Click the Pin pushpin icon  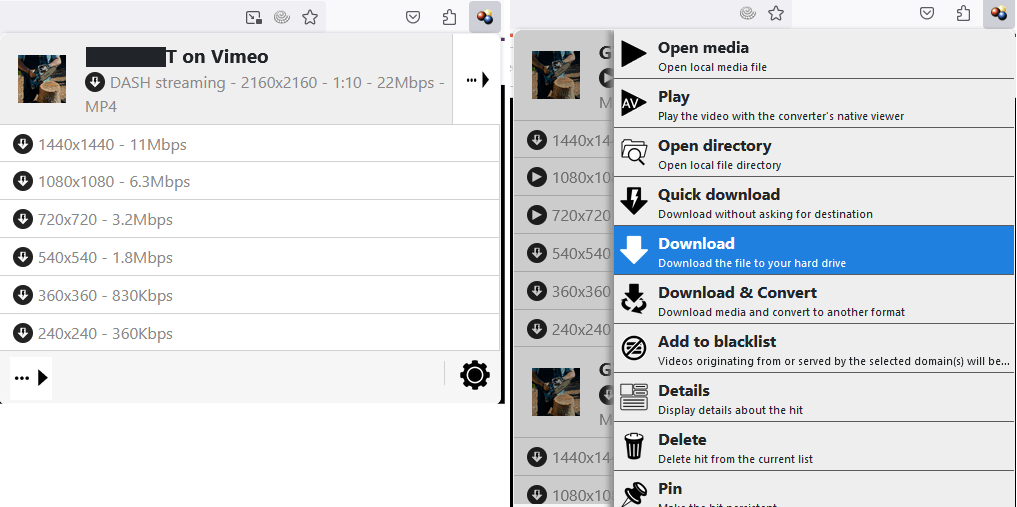click(x=634, y=493)
